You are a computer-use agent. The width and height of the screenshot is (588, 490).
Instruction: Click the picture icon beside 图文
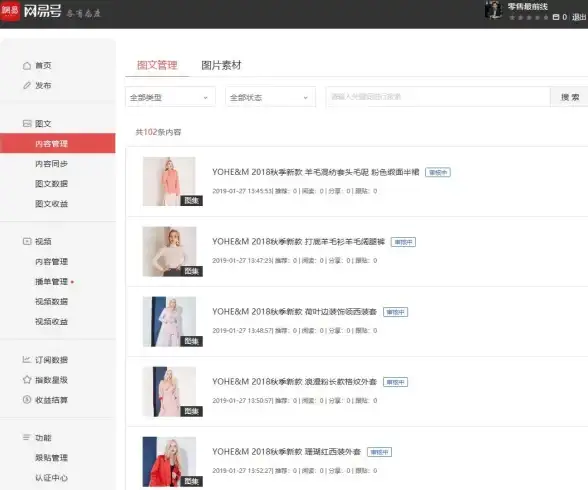click(27, 124)
